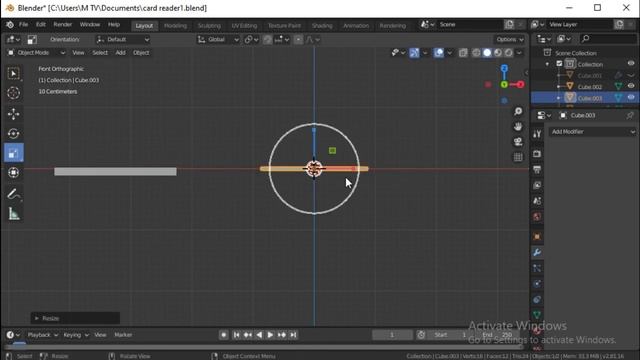Screen dimensions: 640x360
Task: Toggle viewport gizmos display
Action: [x=414, y=53]
